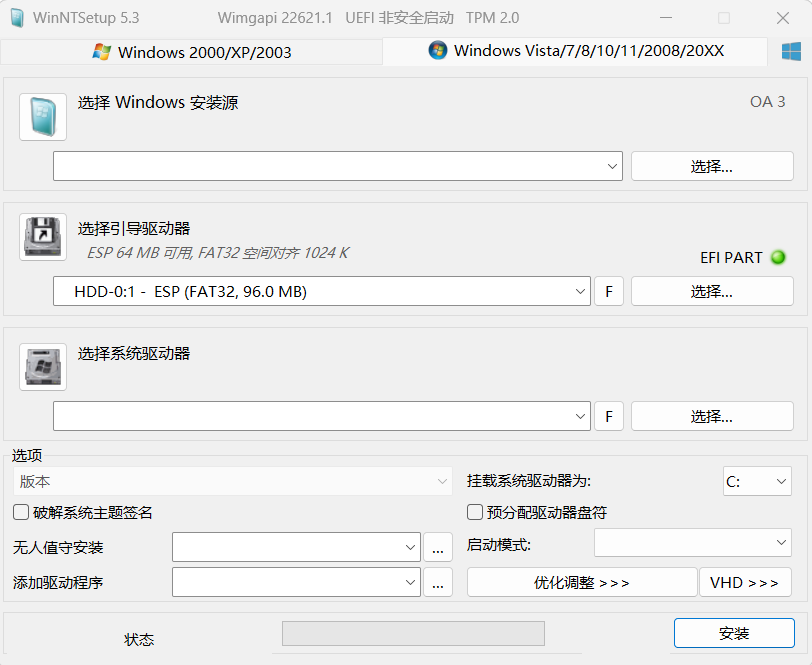The height and width of the screenshot is (665, 812).
Task: Click the 选择 Windows 安装源 heading
Action: click(158, 103)
